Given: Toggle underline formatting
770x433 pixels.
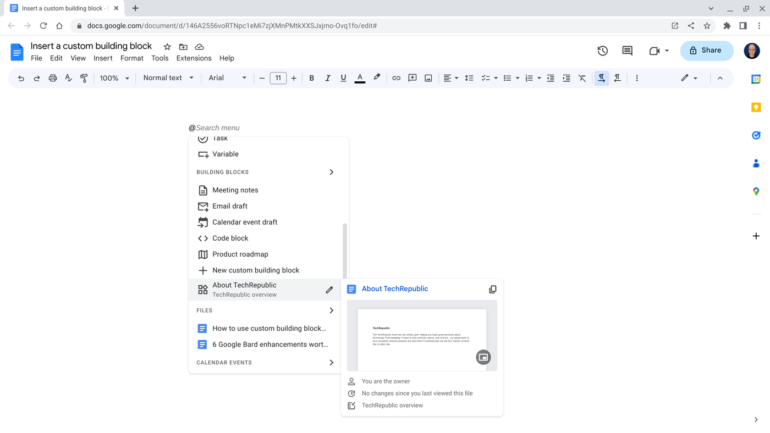Looking at the screenshot, I should coord(343,78).
